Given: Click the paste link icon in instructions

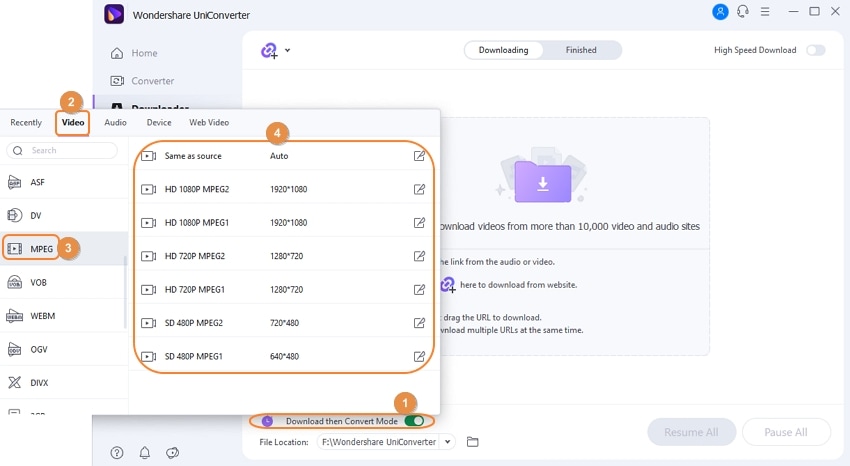Looking at the screenshot, I should [448, 284].
